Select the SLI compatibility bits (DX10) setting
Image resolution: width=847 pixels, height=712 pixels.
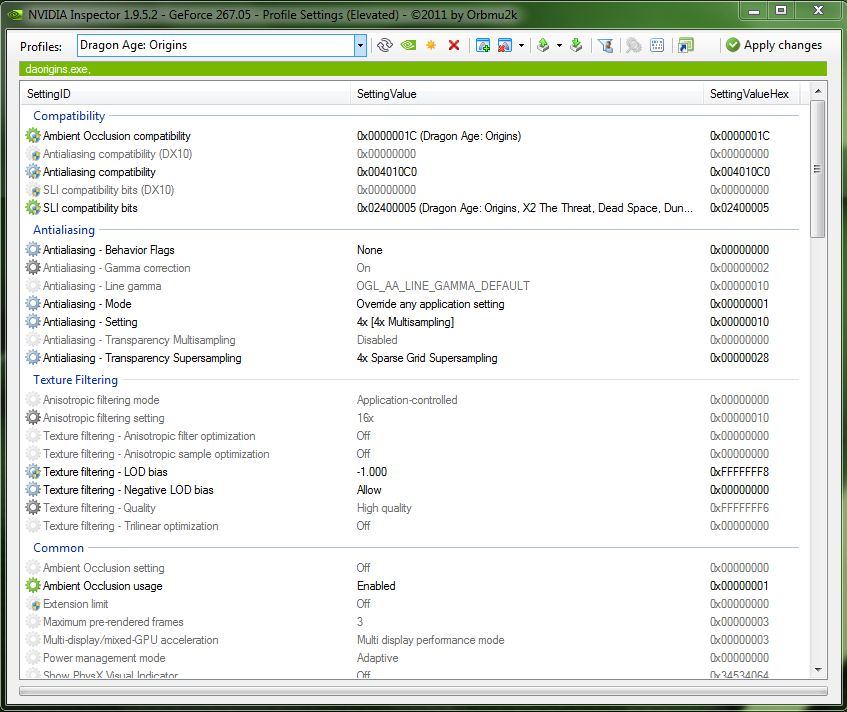tap(108, 190)
